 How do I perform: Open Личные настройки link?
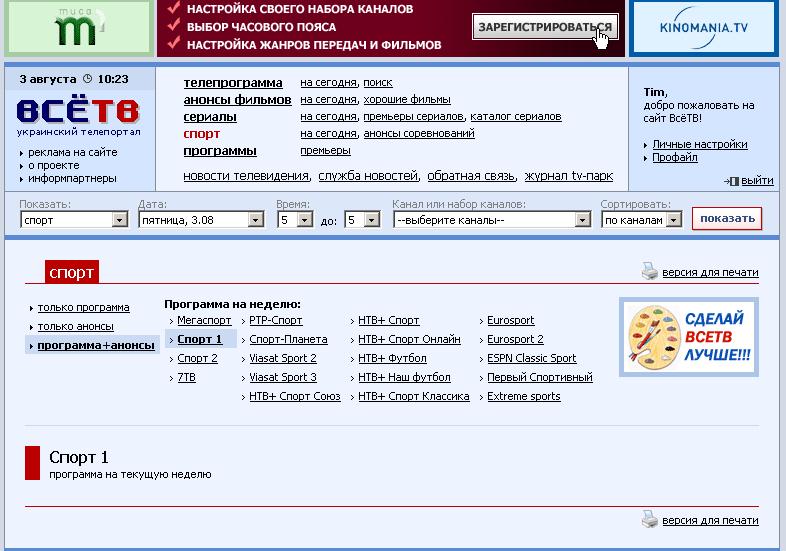point(700,144)
